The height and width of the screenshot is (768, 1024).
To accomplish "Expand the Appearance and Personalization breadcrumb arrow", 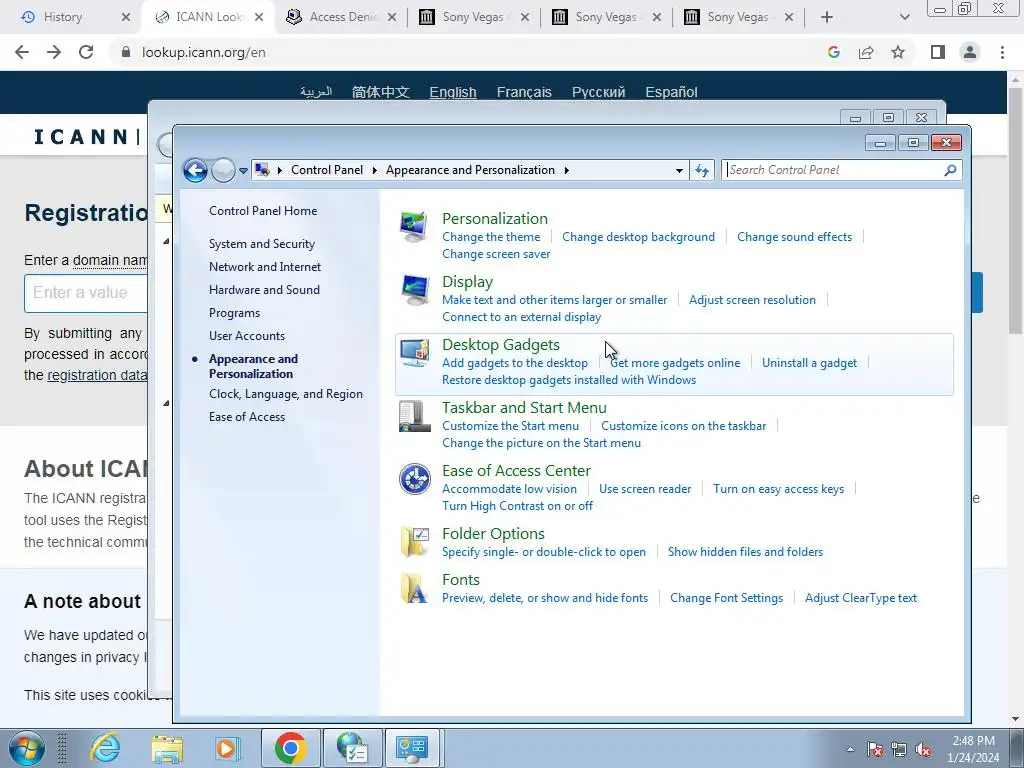I will [567, 170].
